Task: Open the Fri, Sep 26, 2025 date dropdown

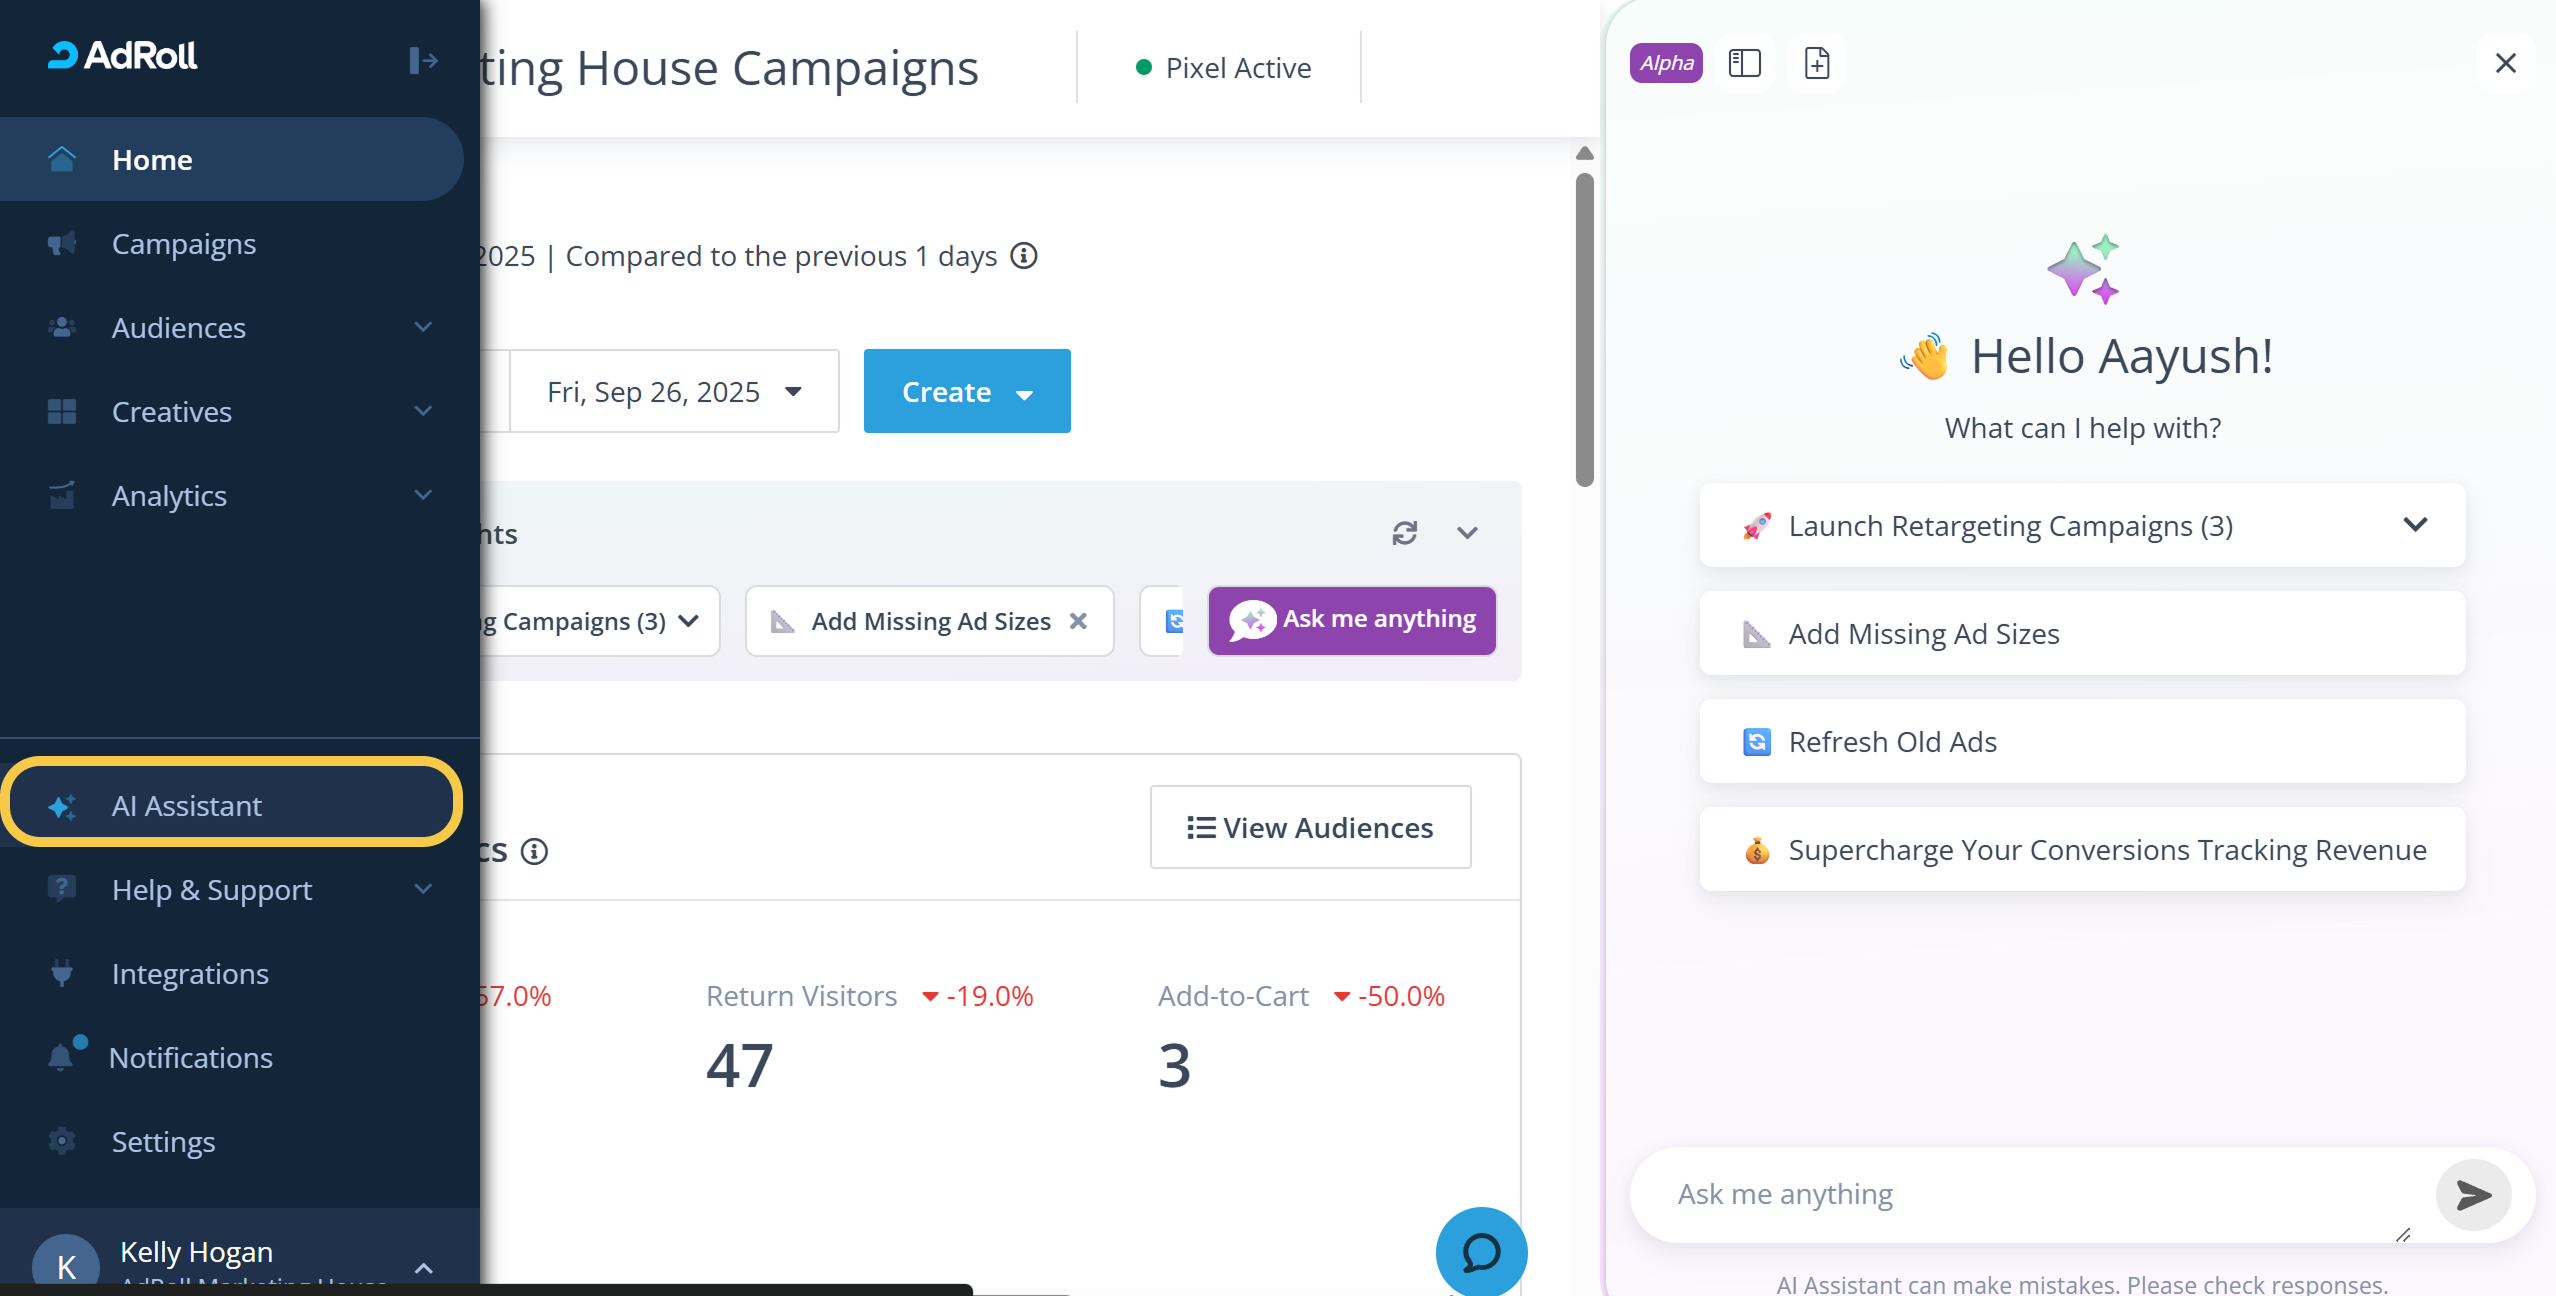Action: point(674,391)
